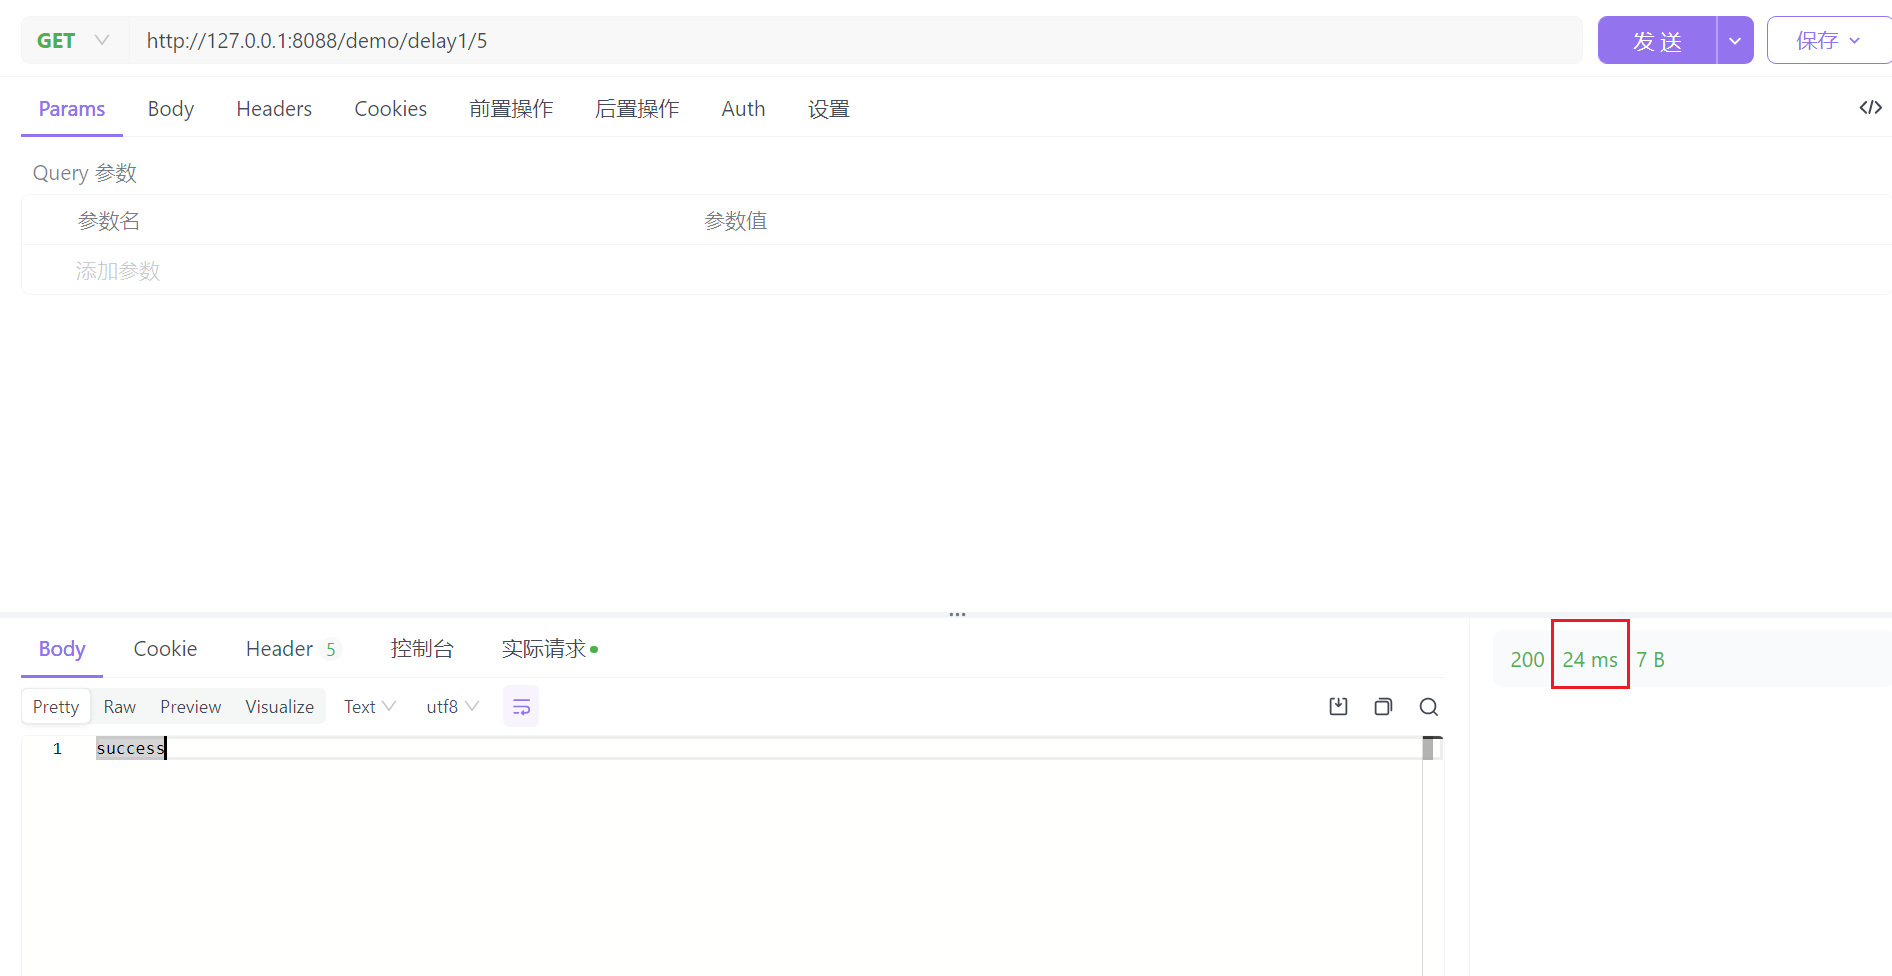Click the 24 ms response time
This screenshot has height=976, width=1892.
[1590, 660]
